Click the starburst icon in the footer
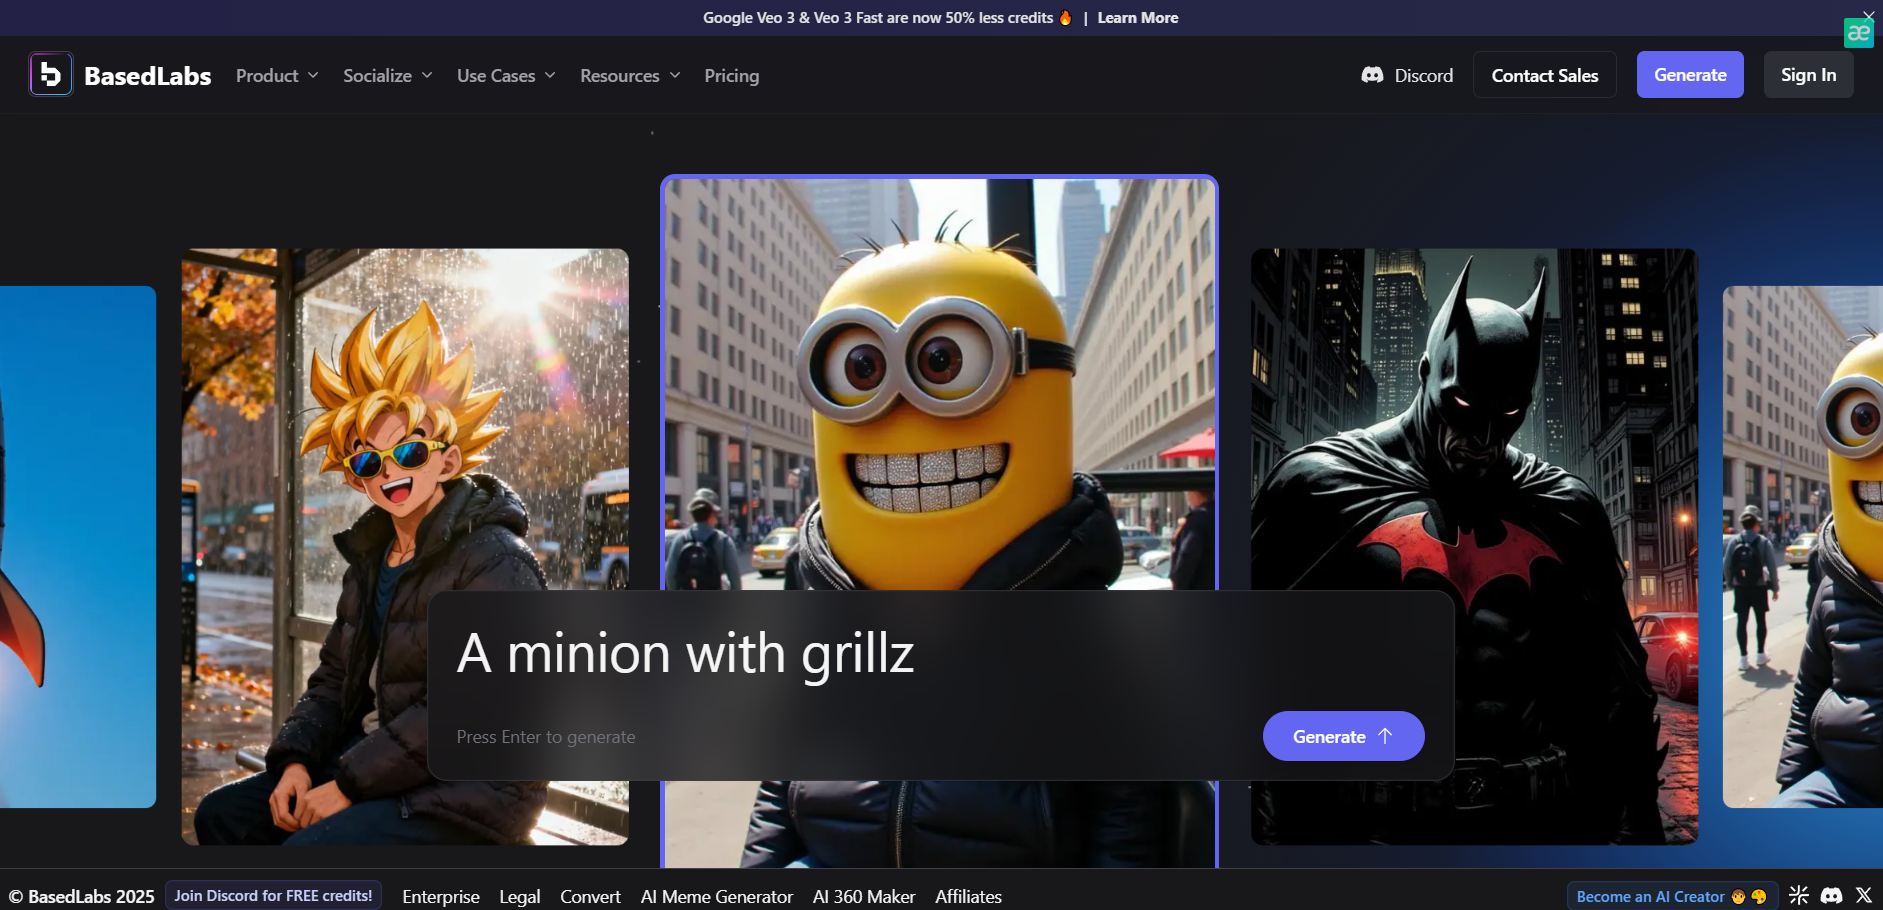 coord(1799,896)
